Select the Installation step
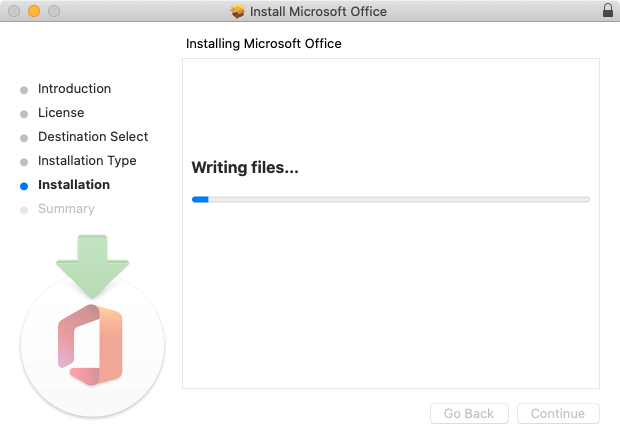Viewport: 620px width, 438px height. click(74, 185)
